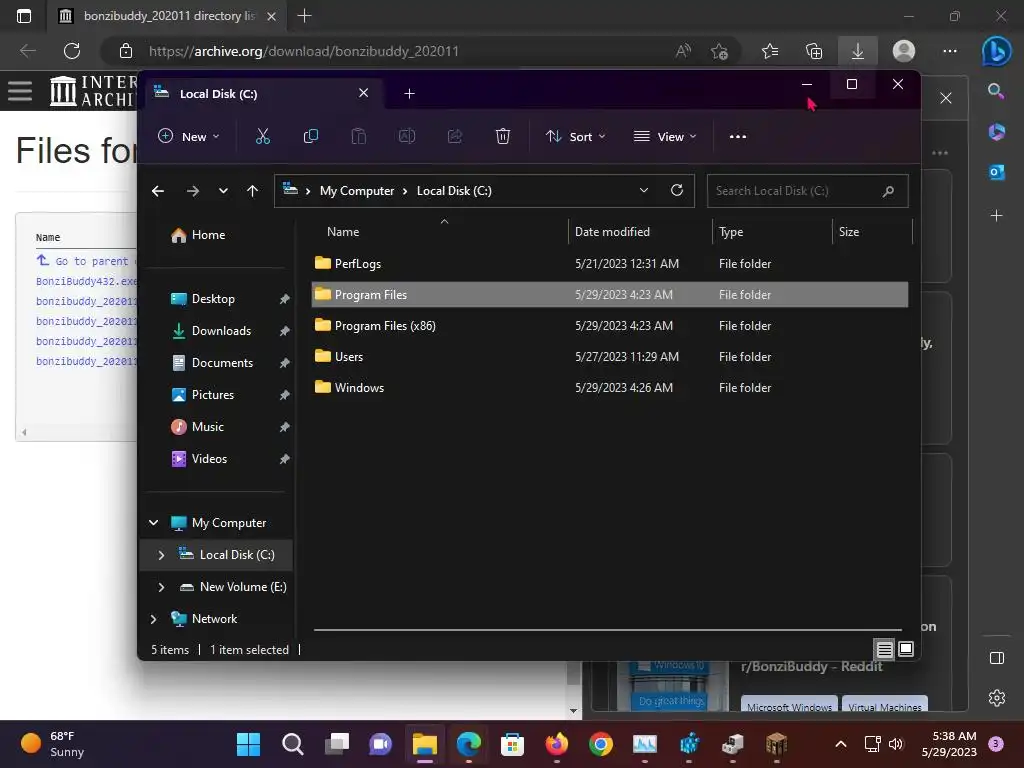1024x768 pixels.
Task: Expand the address bar history dropdown
Action: pyautogui.click(x=644, y=190)
